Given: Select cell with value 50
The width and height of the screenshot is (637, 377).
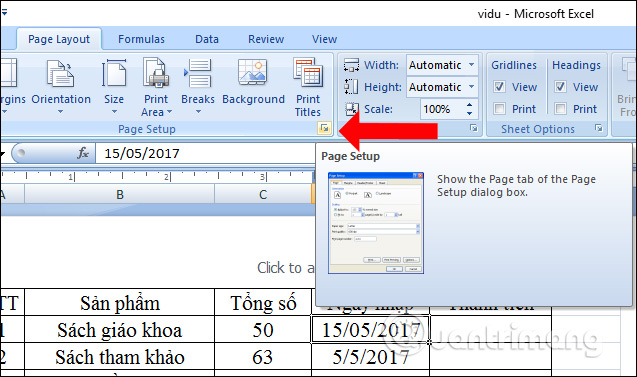Looking at the screenshot, I should point(263,329).
